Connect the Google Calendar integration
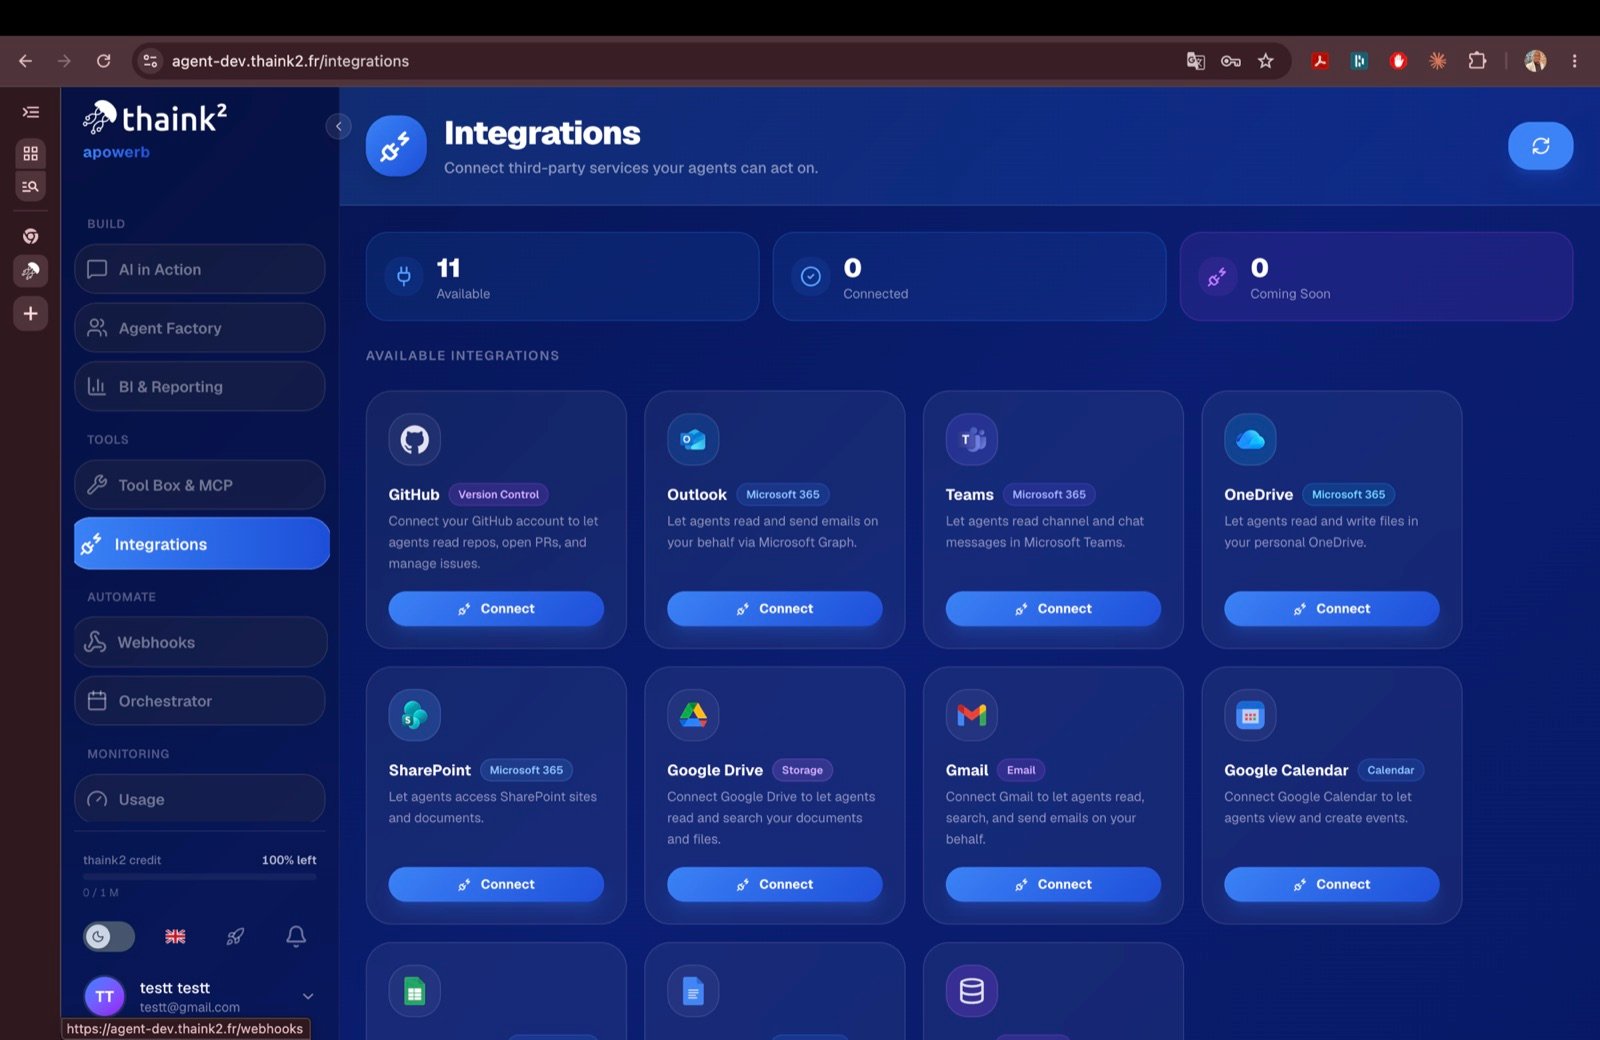This screenshot has width=1600, height=1040. point(1332,884)
